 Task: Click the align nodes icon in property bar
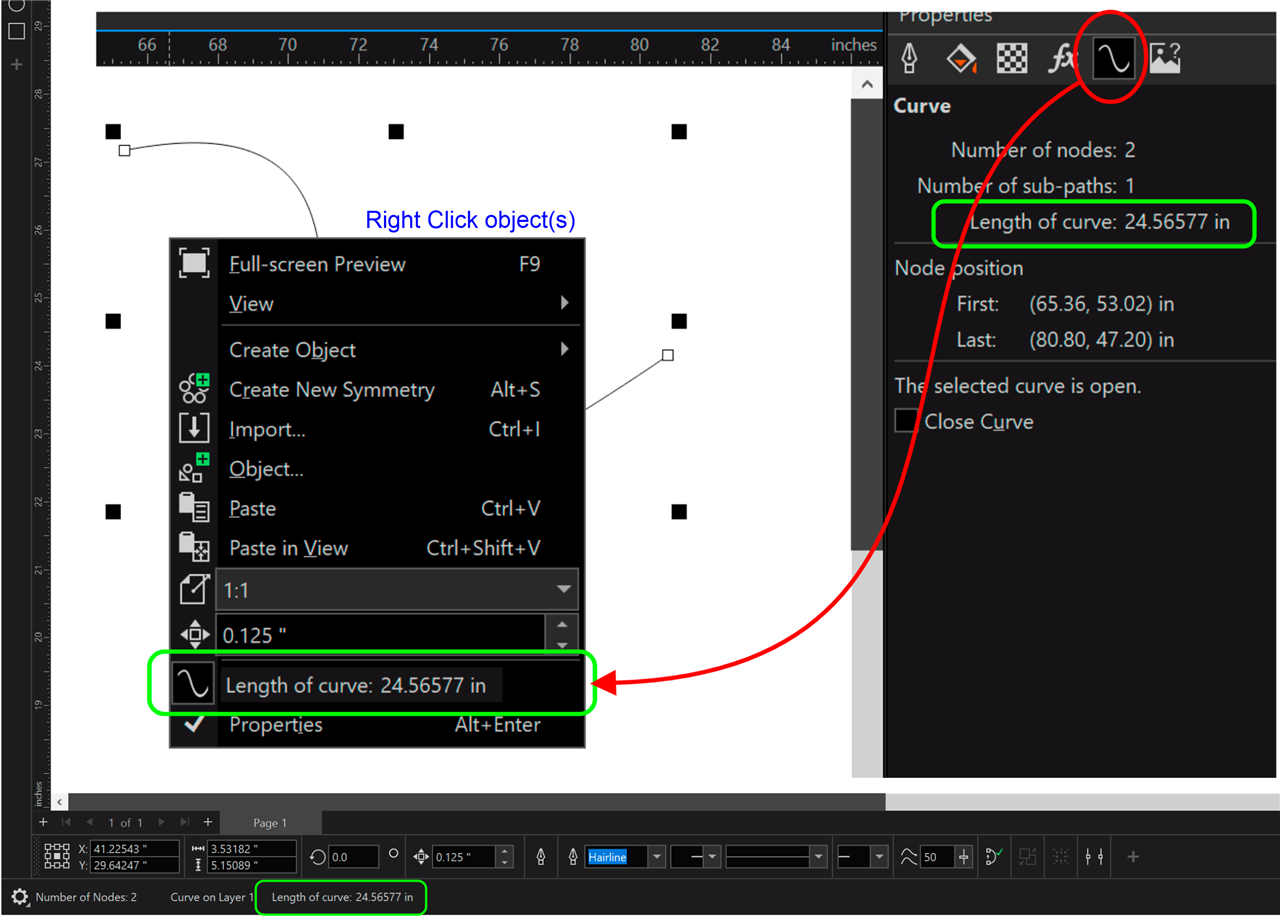pos(1095,856)
